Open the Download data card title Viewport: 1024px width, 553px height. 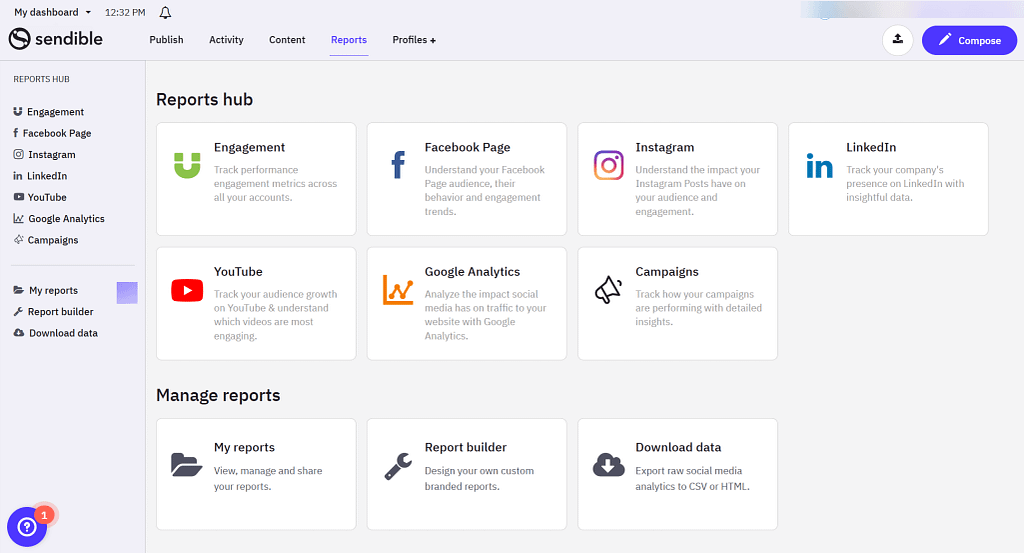[679, 447]
